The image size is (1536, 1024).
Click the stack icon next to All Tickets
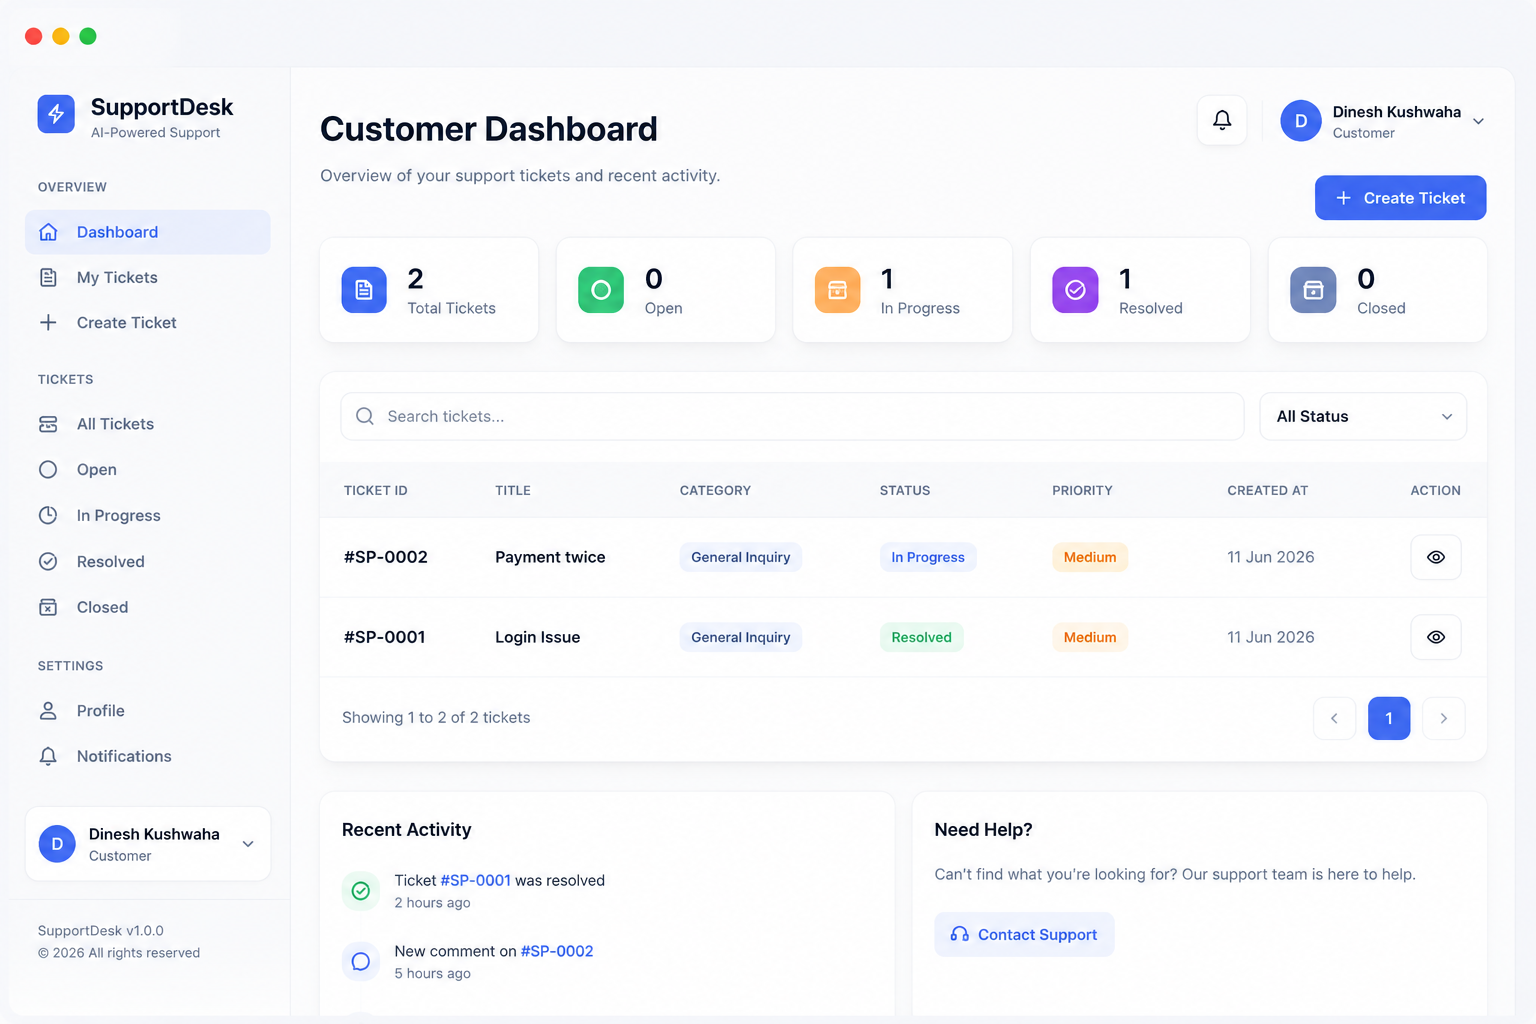pyautogui.click(x=48, y=424)
